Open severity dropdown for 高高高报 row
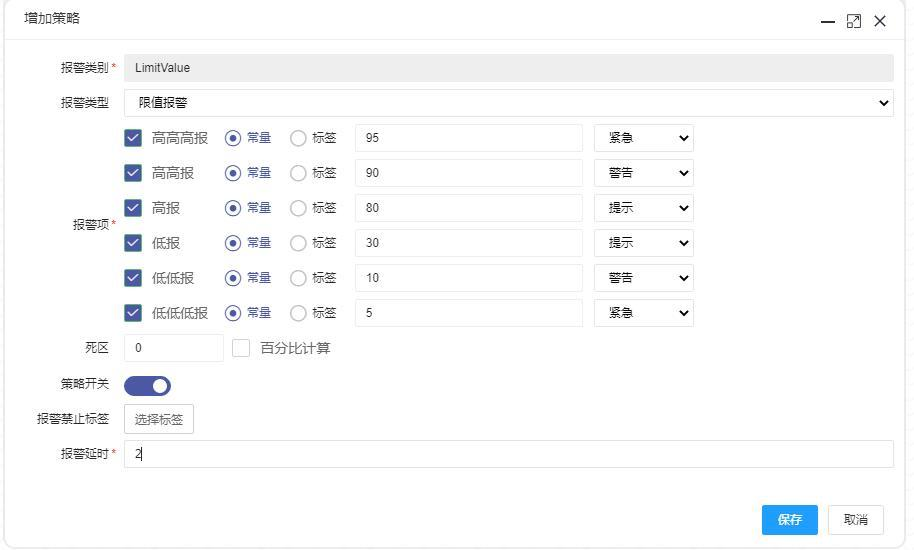 tap(643, 138)
